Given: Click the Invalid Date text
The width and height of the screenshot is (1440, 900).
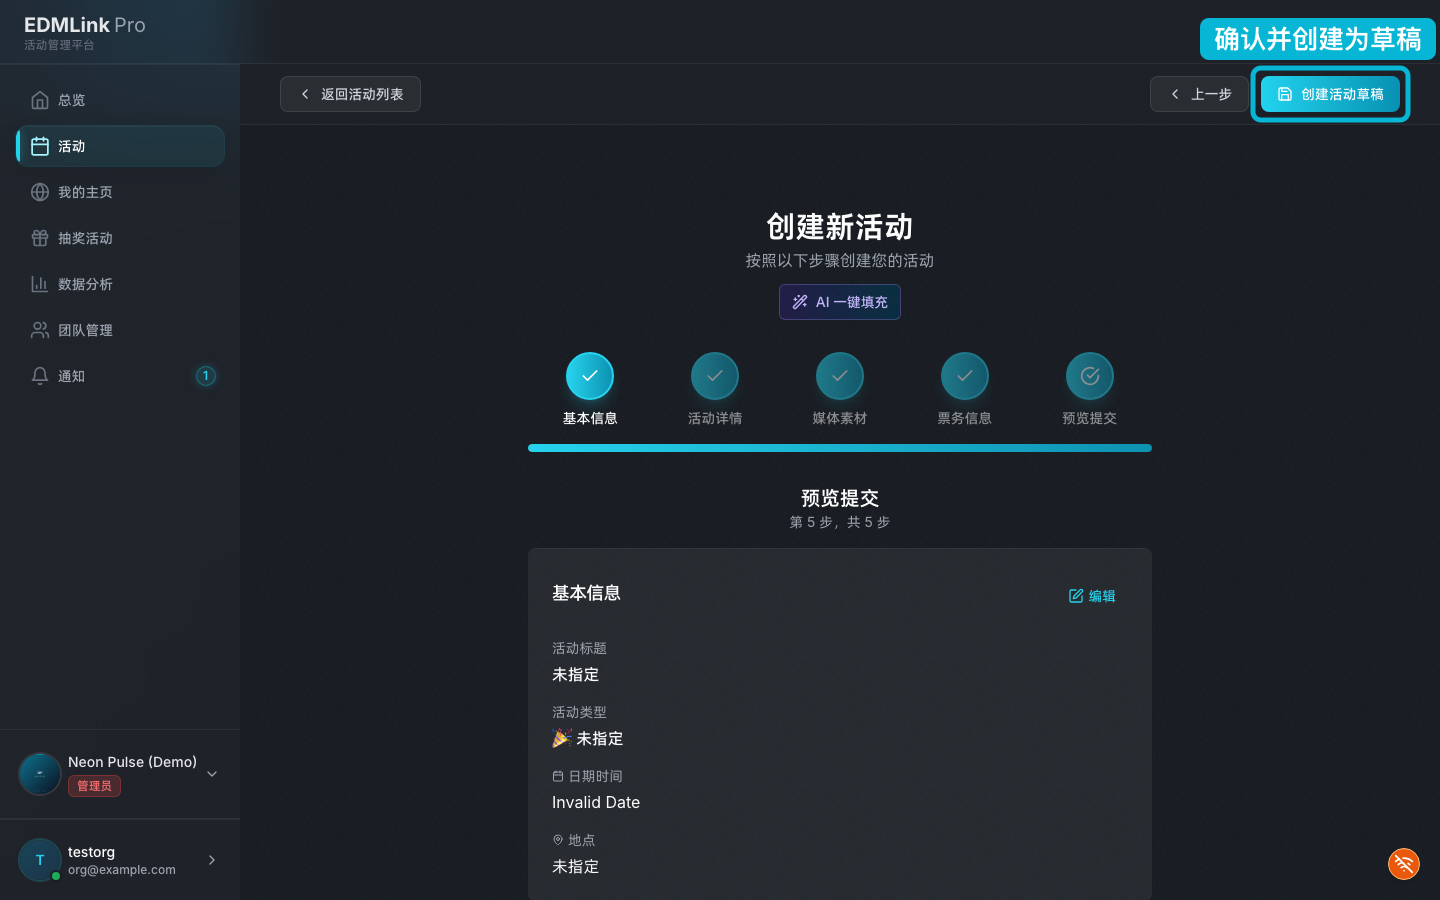Looking at the screenshot, I should [596, 802].
